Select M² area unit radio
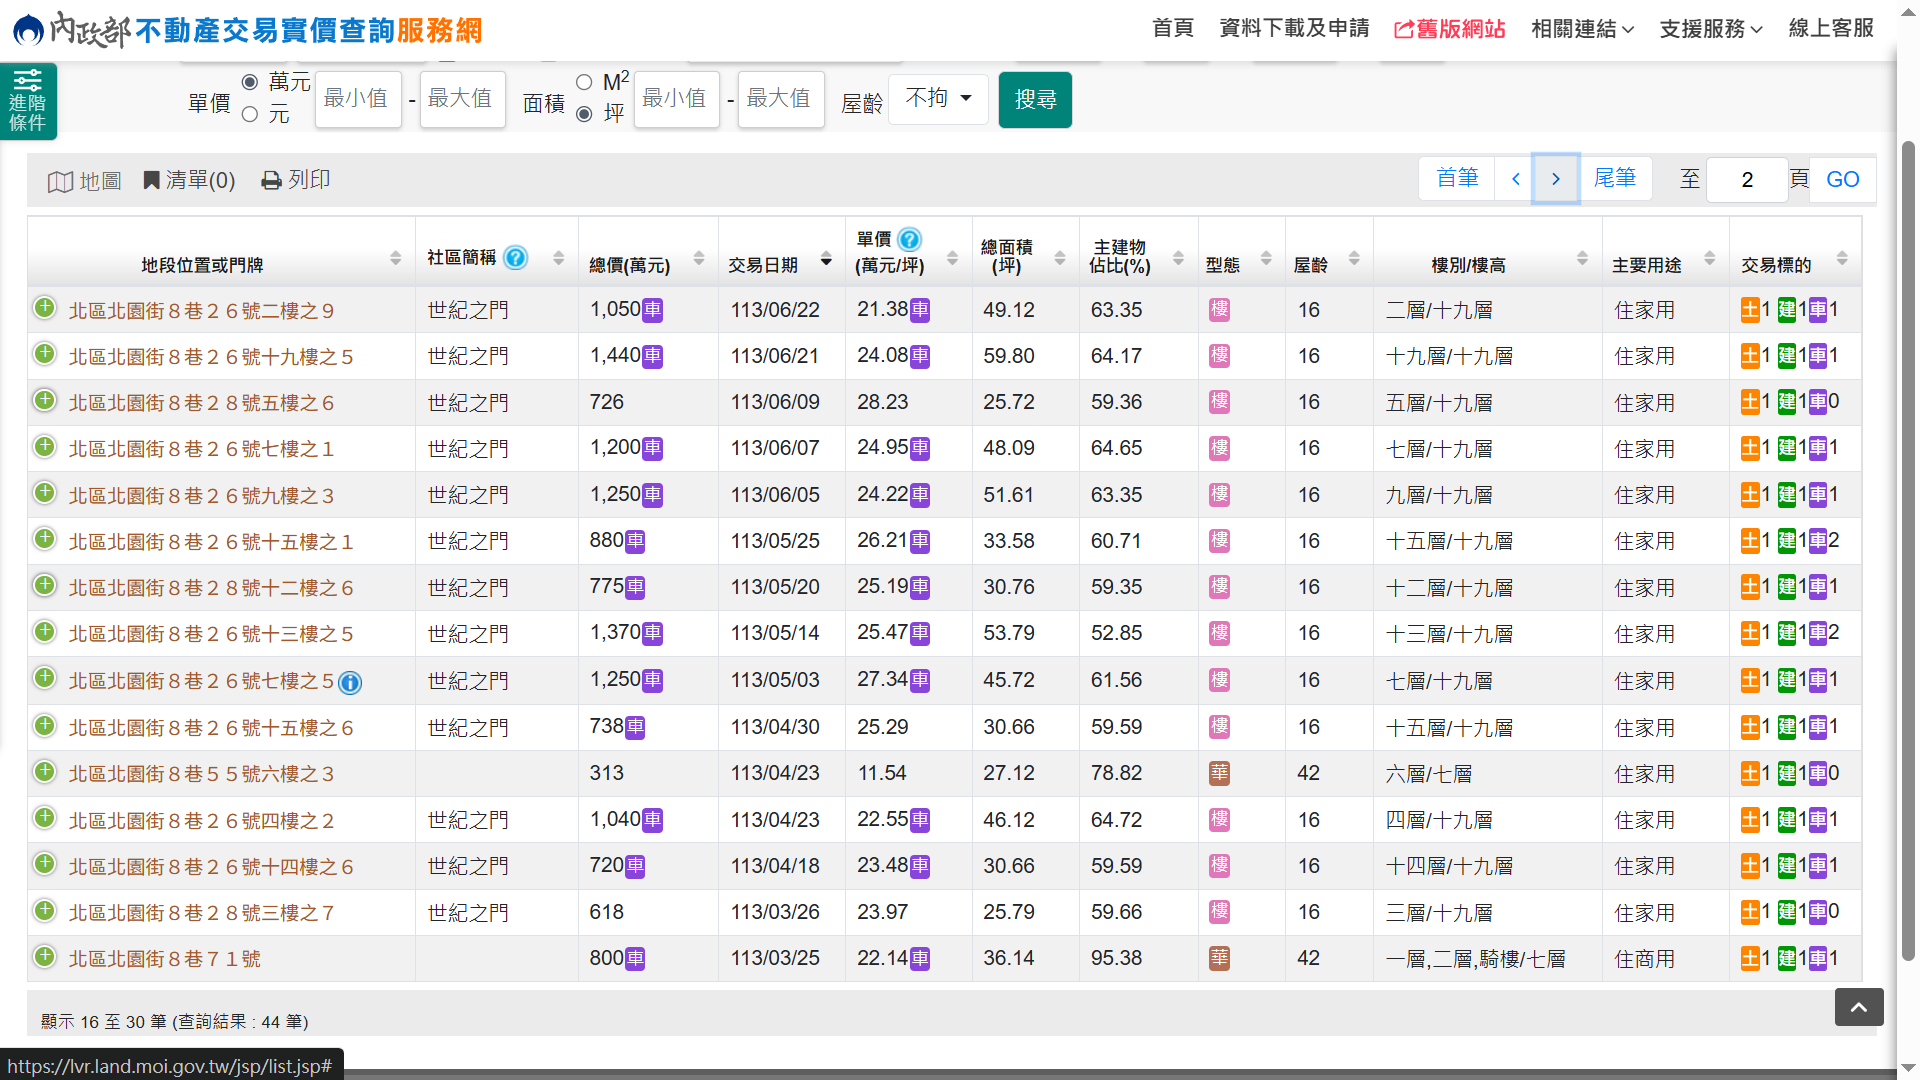 pos(584,82)
